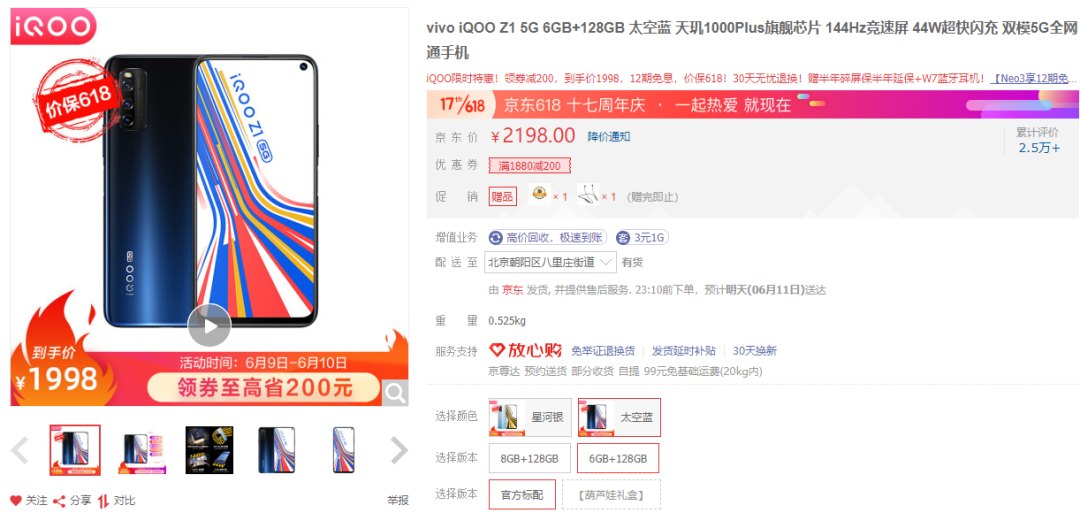This screenshot has width=1080, height=513.
Task: Show next thumbnails with right arrow
Action: (399, 450)
